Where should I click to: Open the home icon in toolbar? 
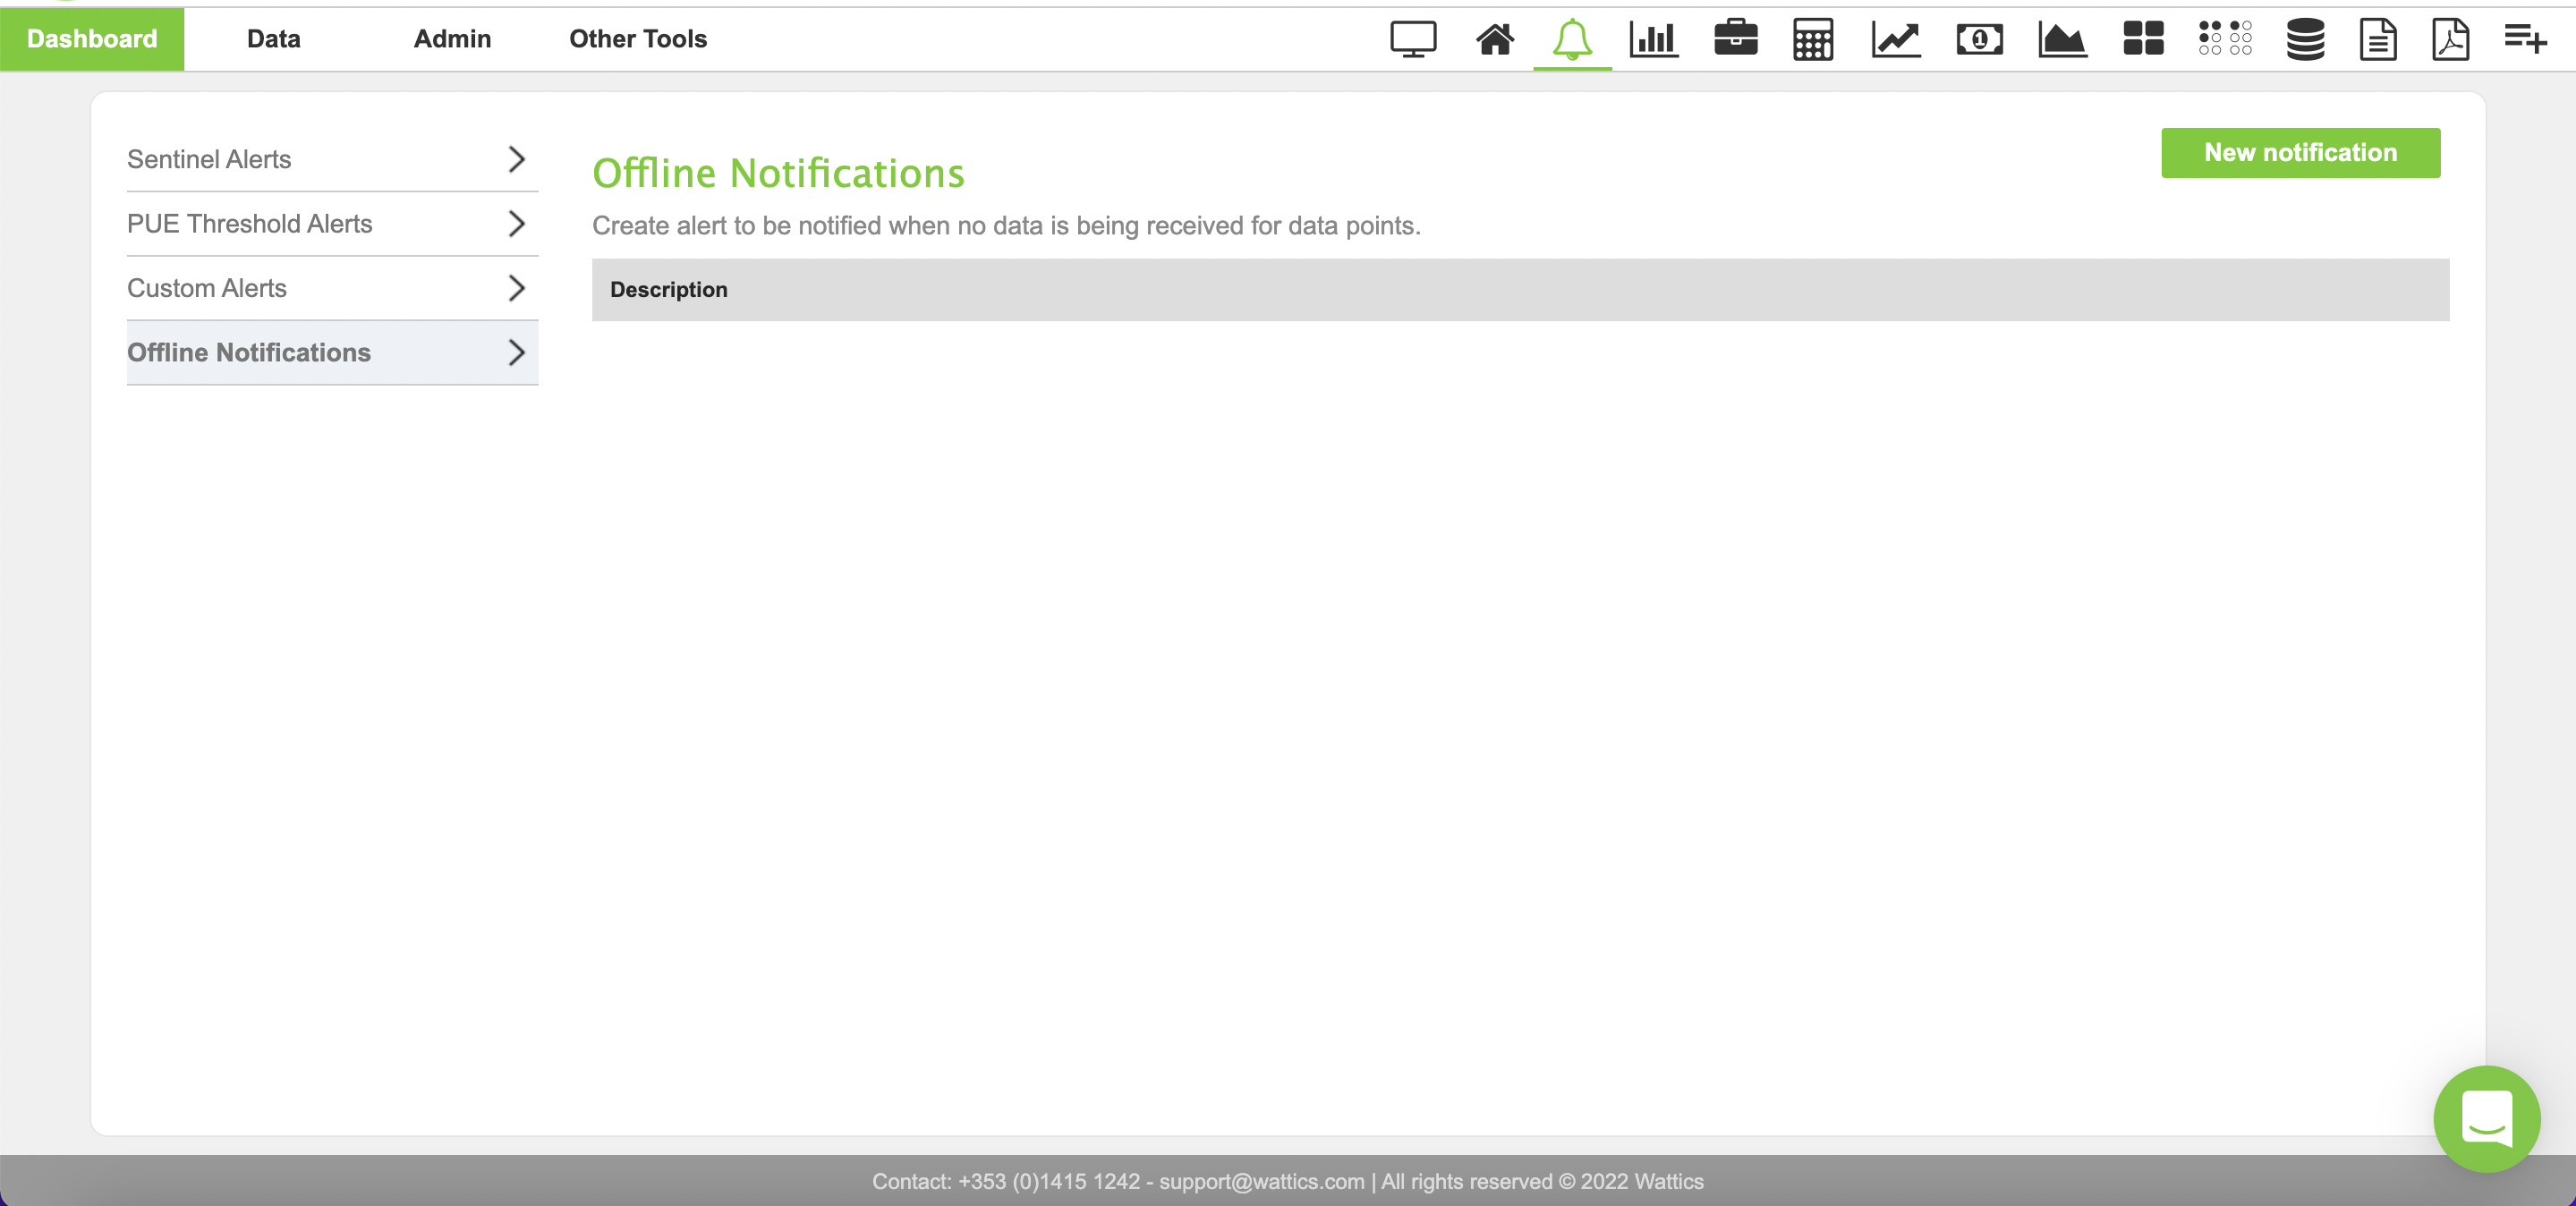tap(1495, 39)
